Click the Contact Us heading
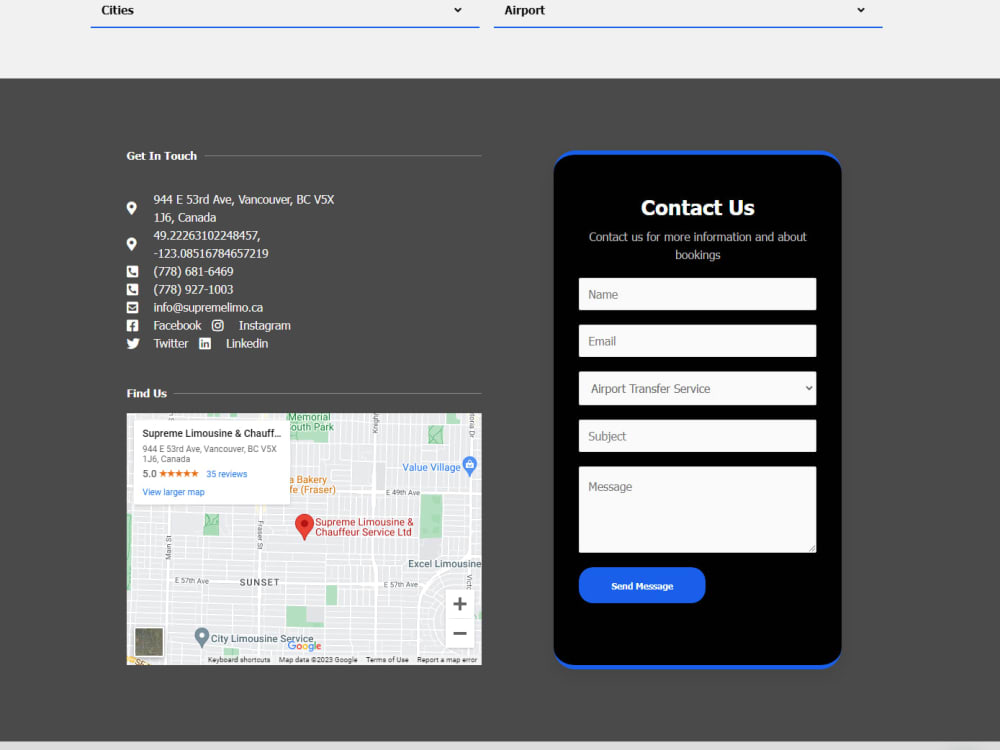Viewport: 1000px width, 750px height. point(697,208)
